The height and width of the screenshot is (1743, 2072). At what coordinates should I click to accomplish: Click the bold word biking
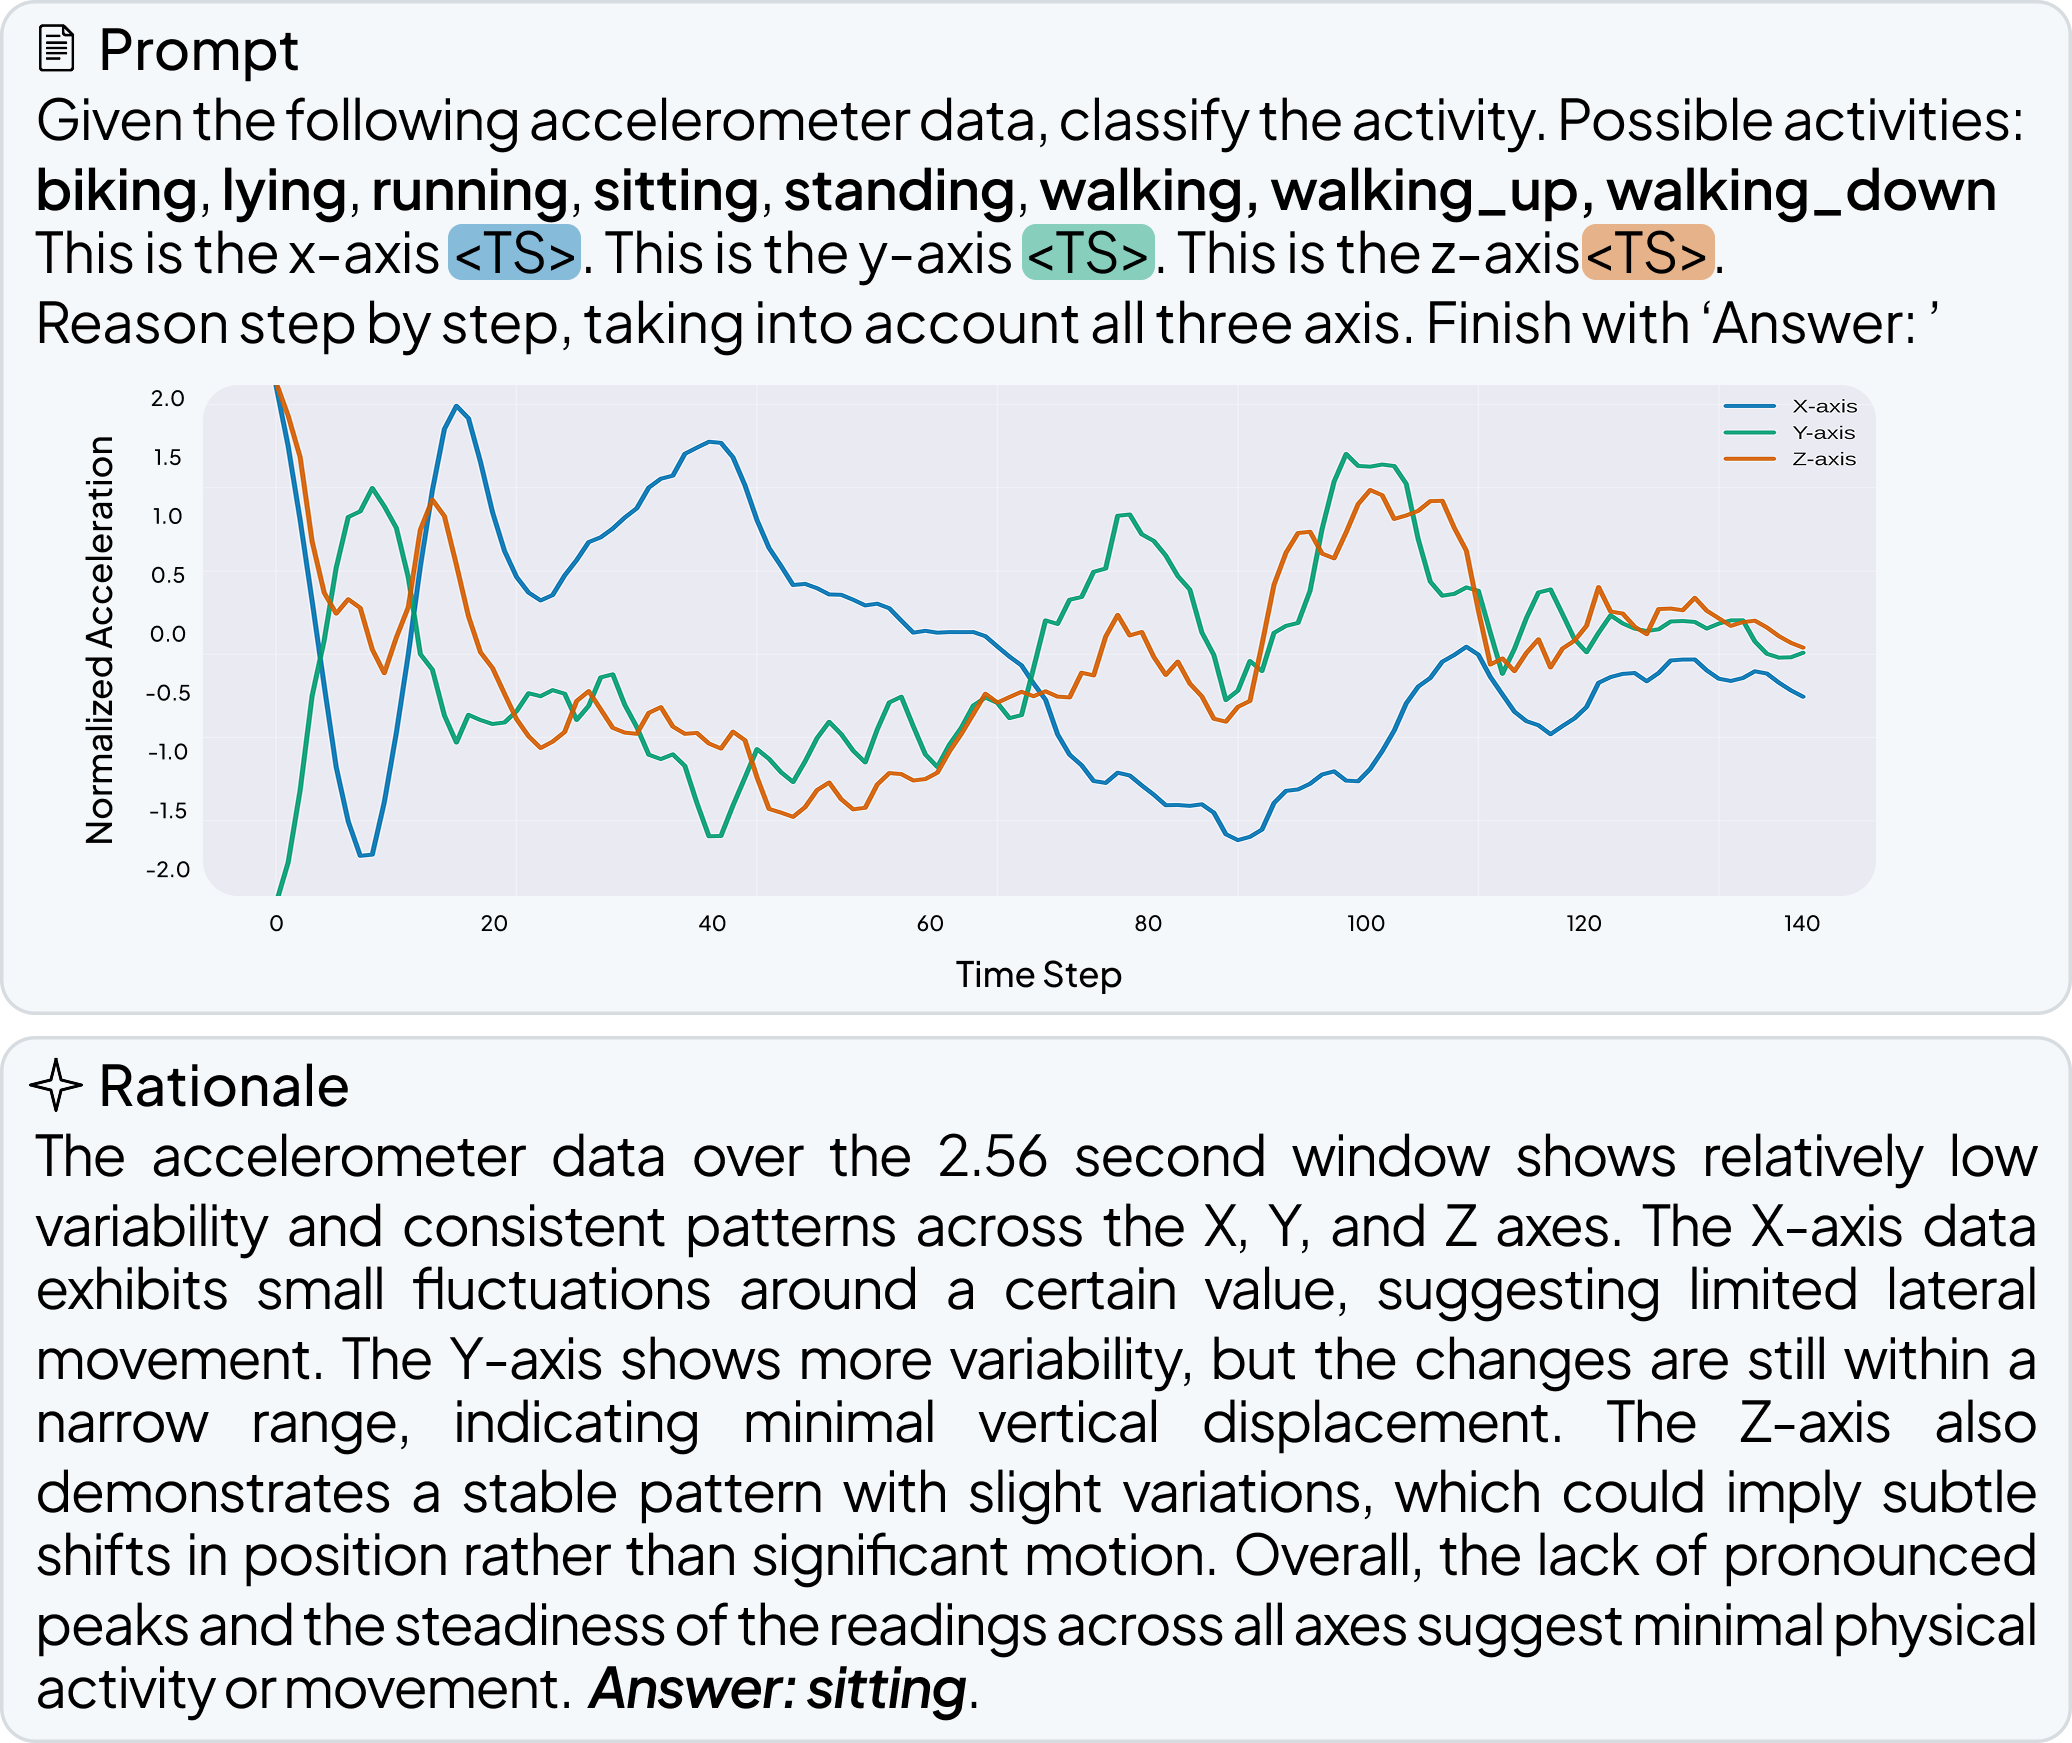(x=116, y=190)
